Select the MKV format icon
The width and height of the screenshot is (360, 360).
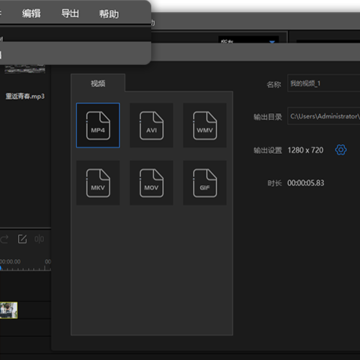98,183
